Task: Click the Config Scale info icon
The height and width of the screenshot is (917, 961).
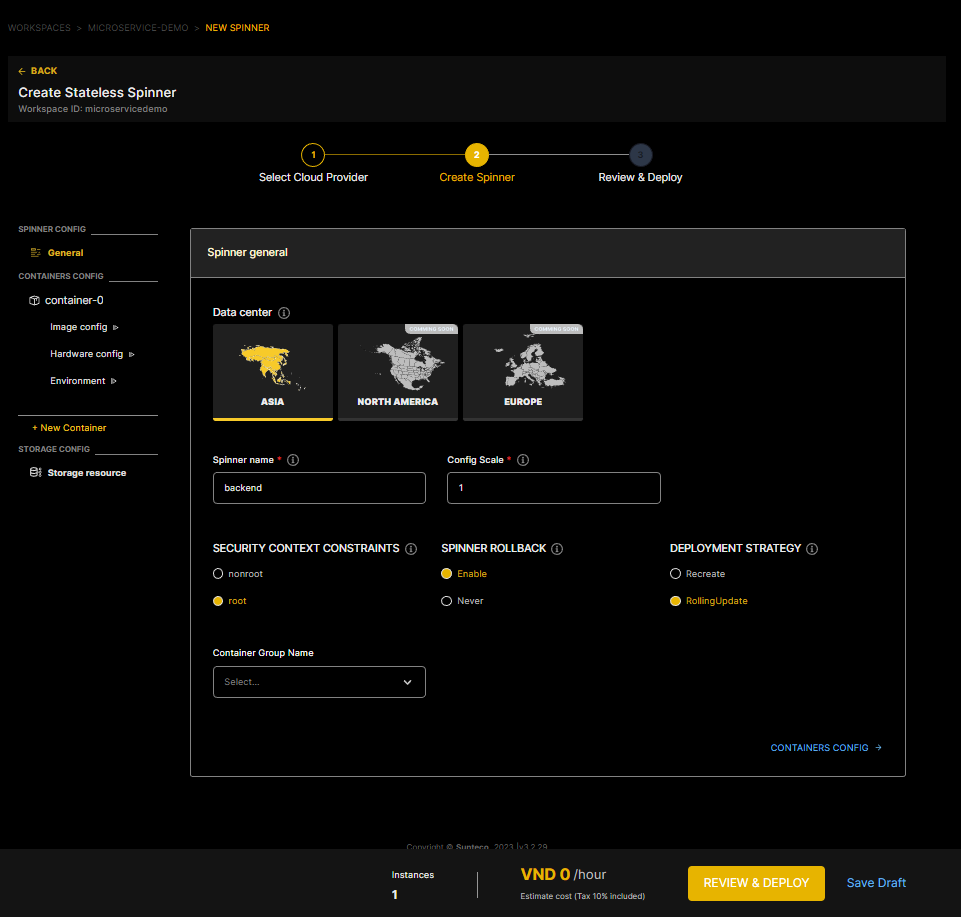Action: pos(523,460)
